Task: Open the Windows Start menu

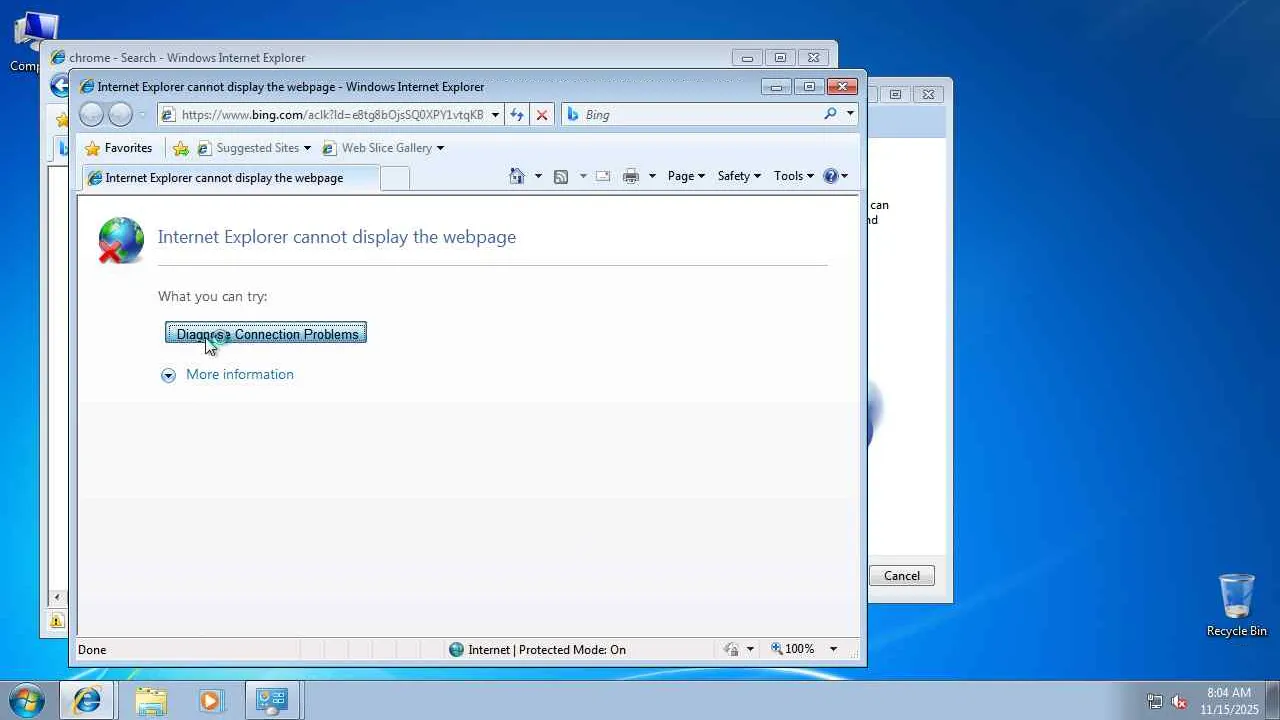Action: [26, 700]
